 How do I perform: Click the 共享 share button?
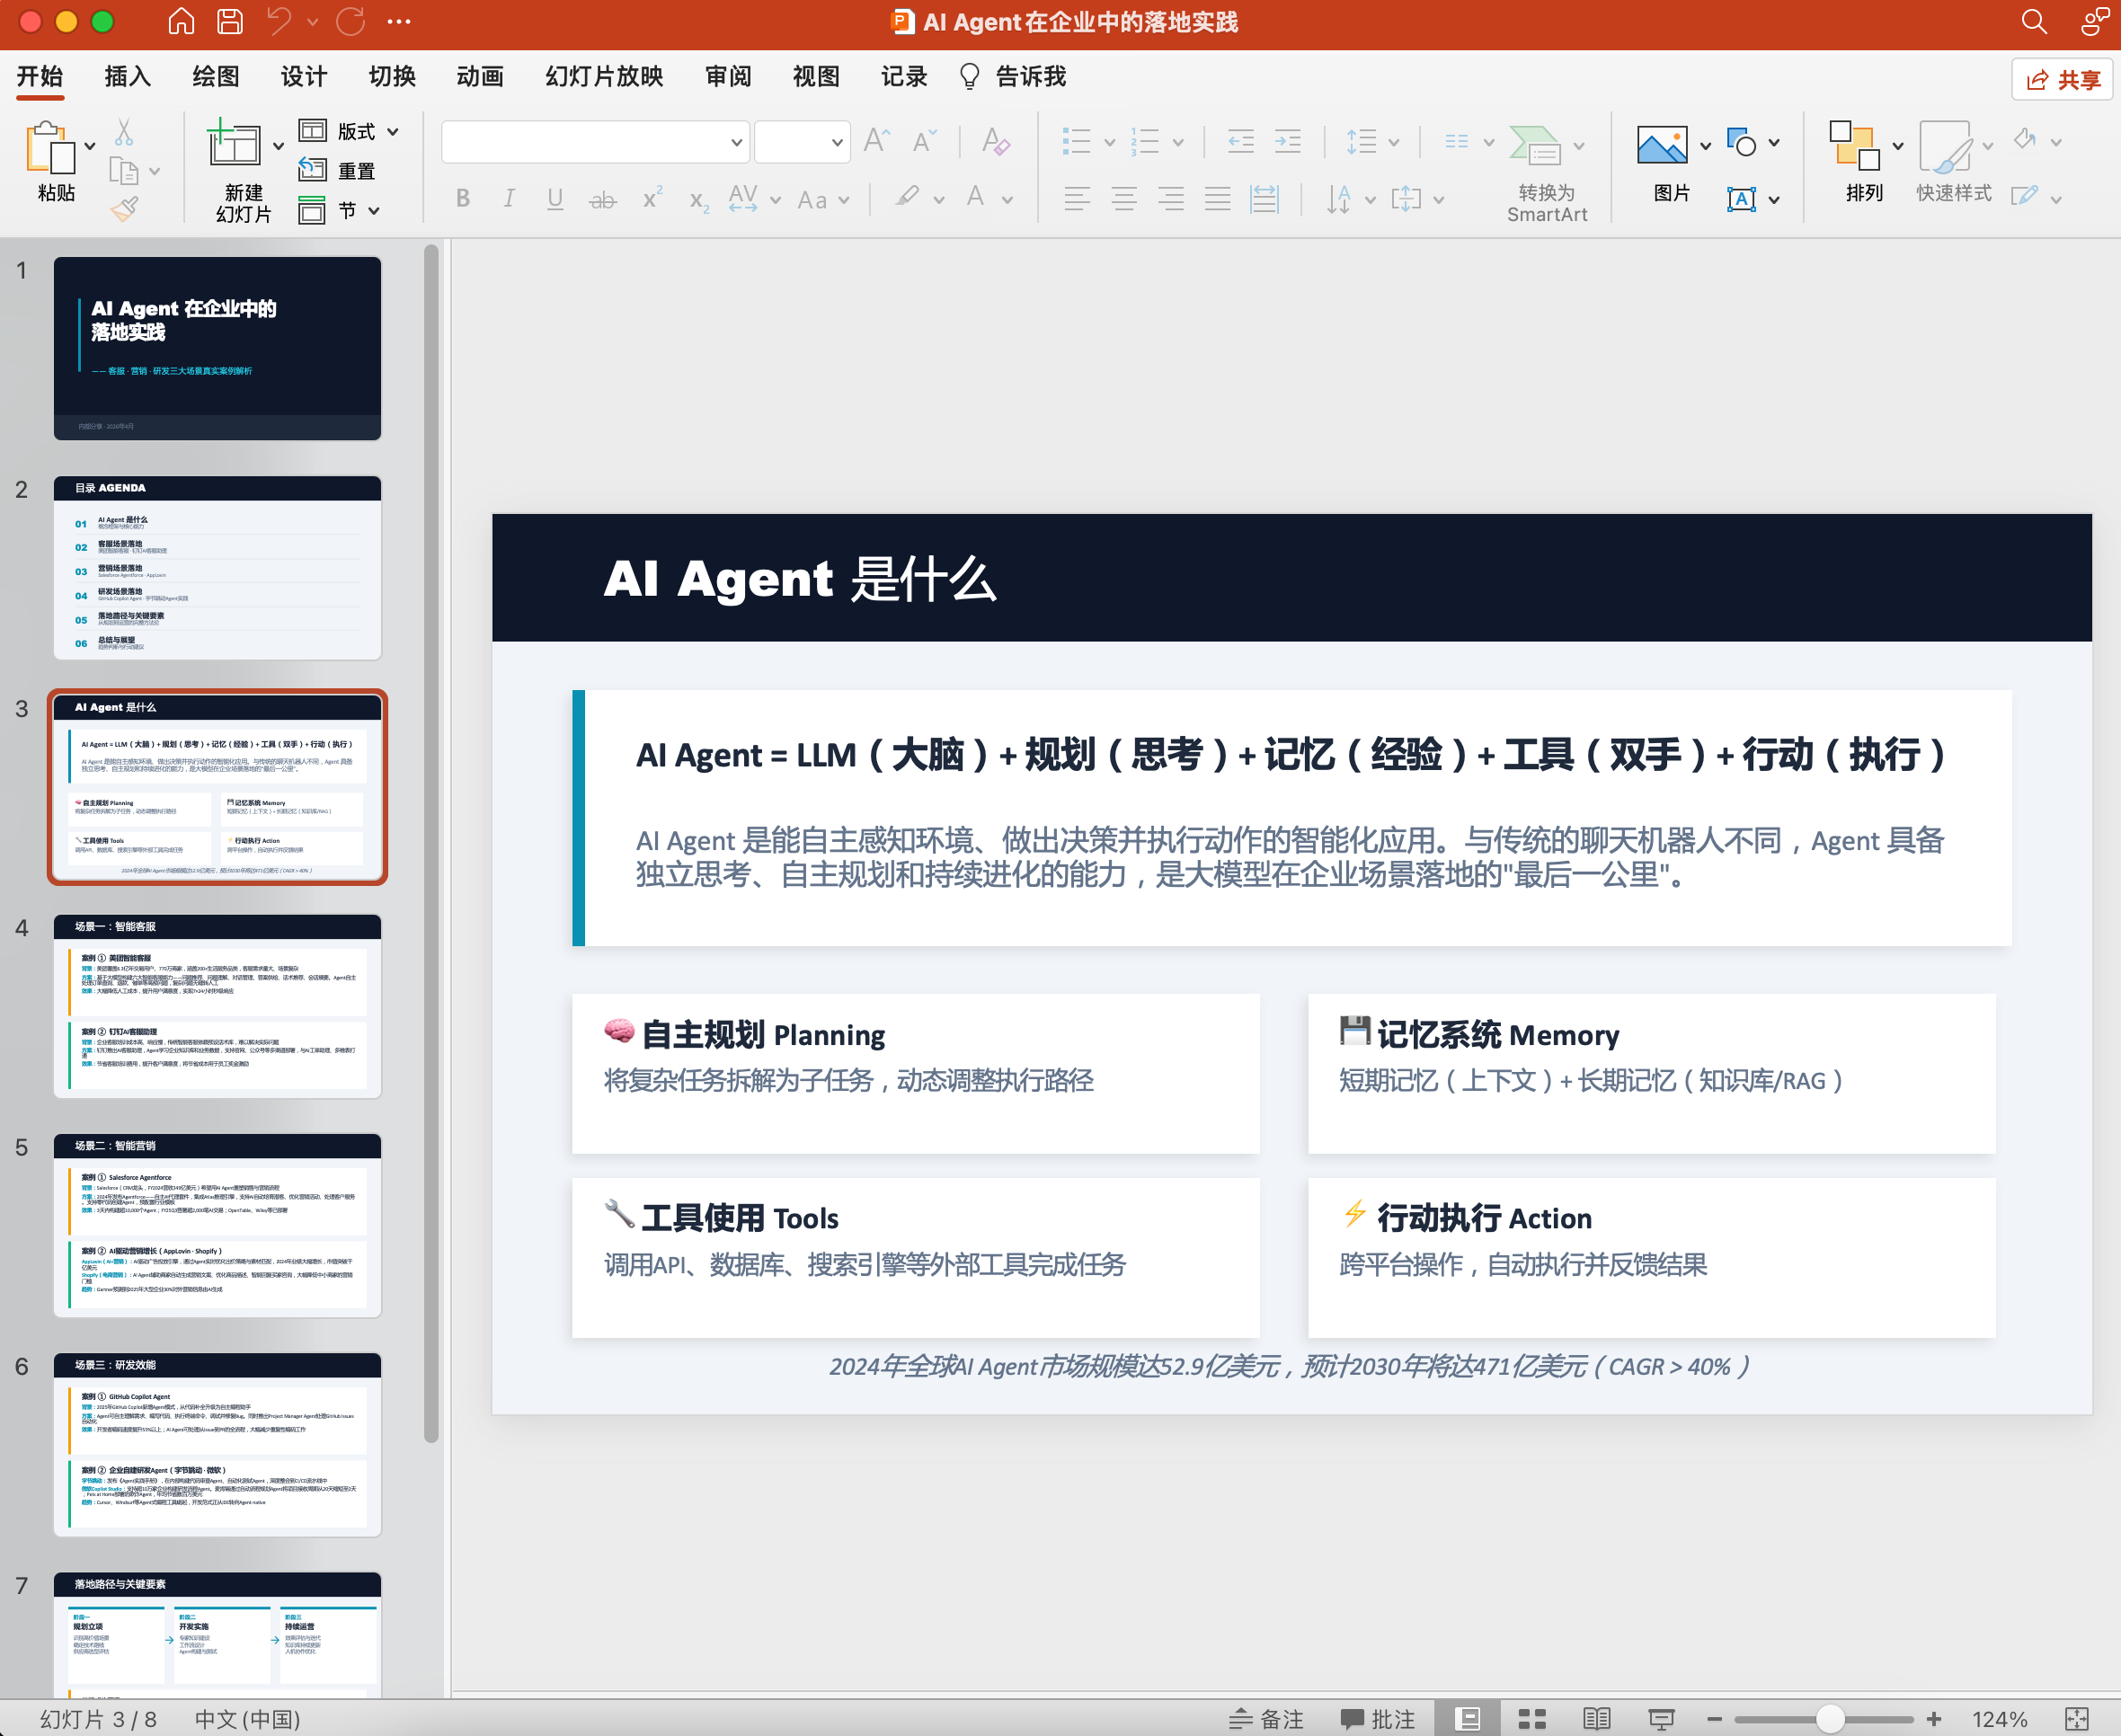2062,80
